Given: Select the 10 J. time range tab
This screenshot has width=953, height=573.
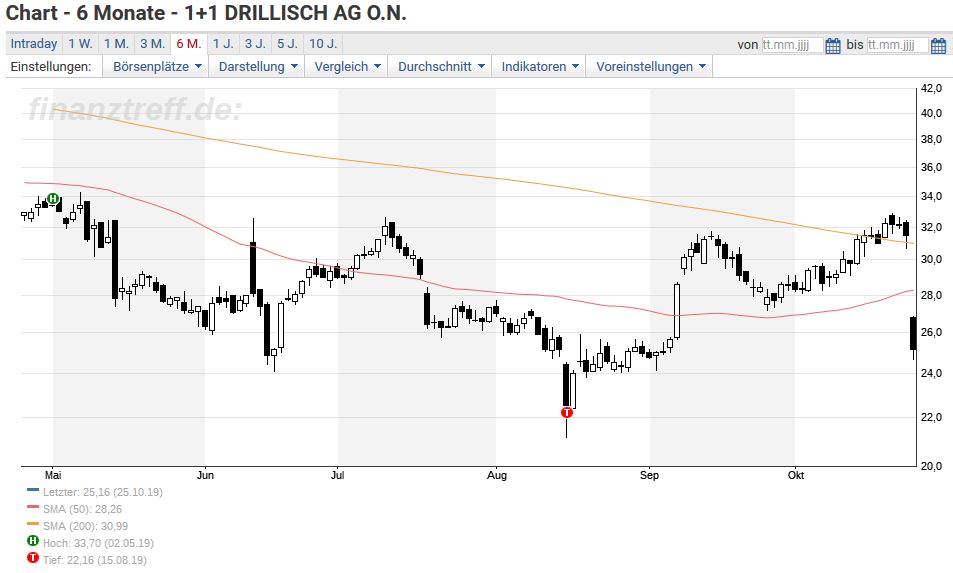Looking at the screenshot, I should [323, 44].
